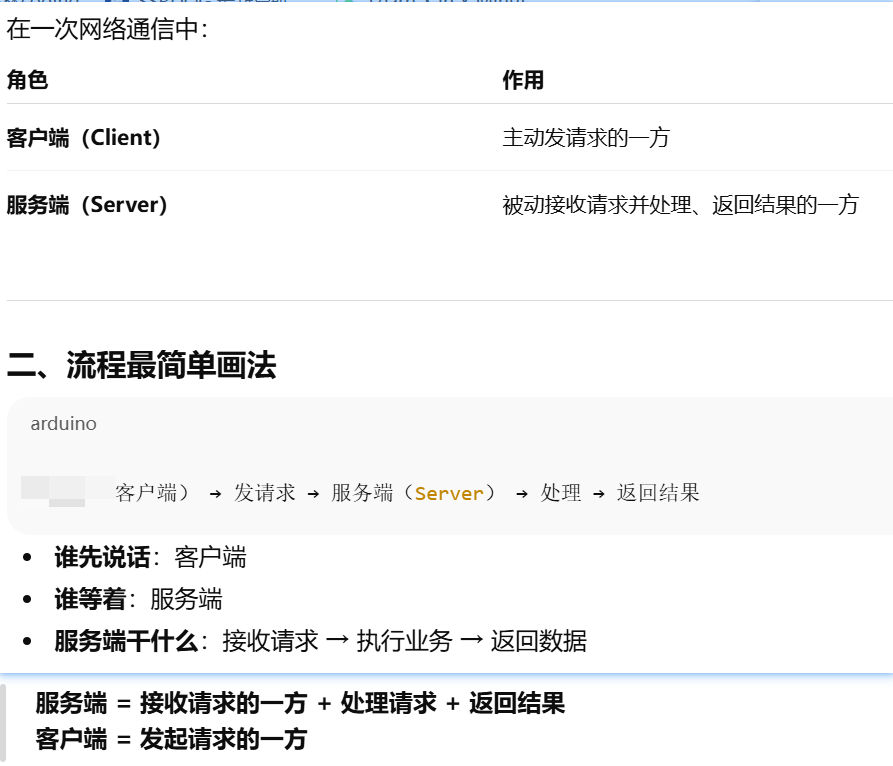Click "处理" in the code block

(x=560, y=493)
